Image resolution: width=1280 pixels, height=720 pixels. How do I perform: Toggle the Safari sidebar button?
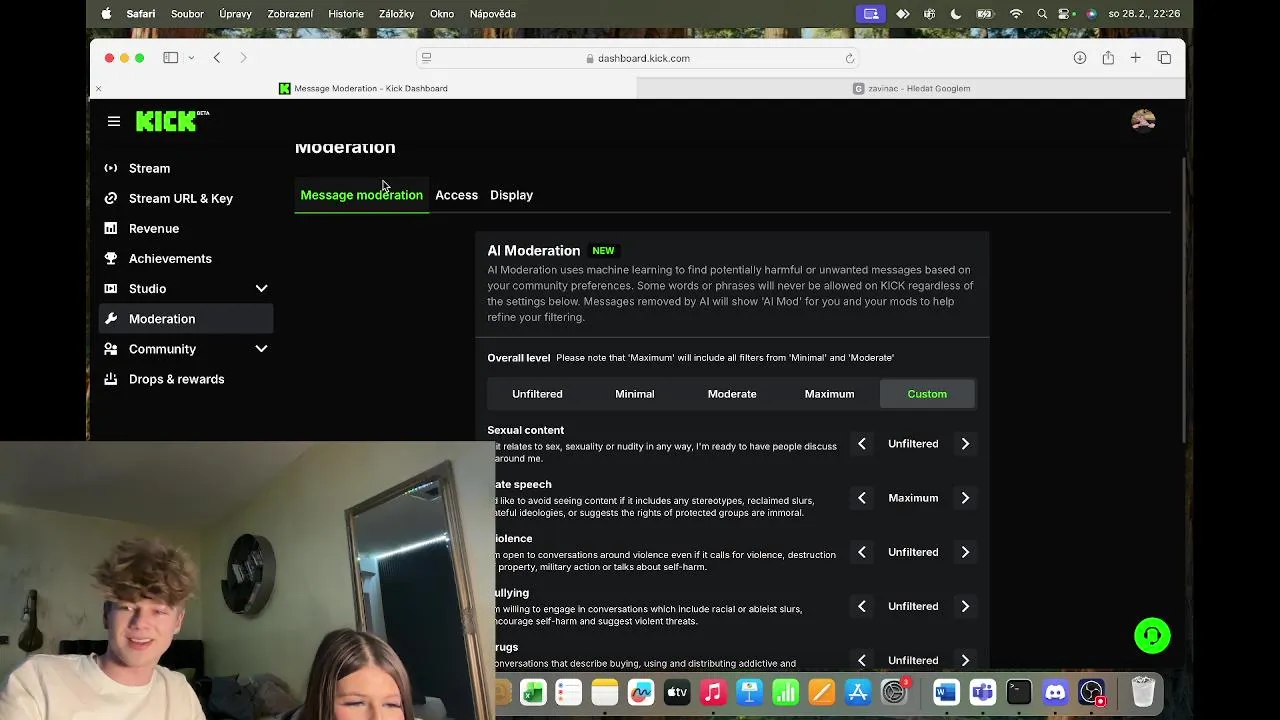(171, 58)
